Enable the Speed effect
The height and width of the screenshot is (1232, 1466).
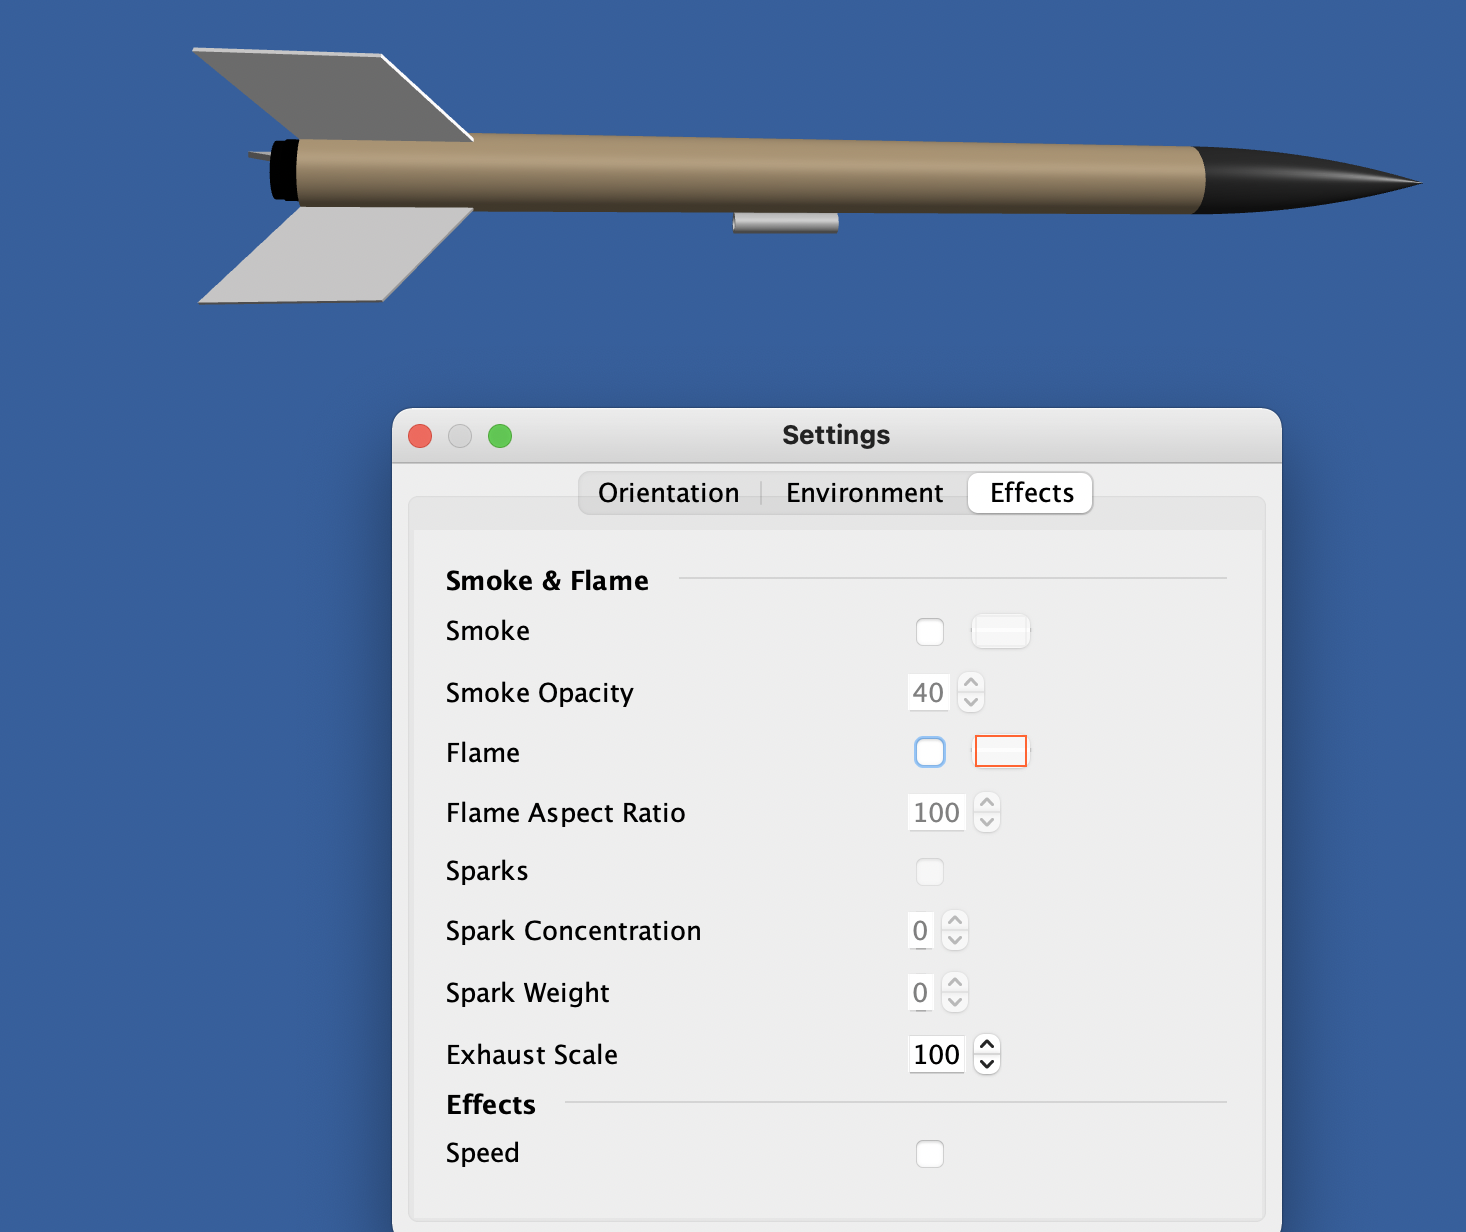click(929, 1153)
